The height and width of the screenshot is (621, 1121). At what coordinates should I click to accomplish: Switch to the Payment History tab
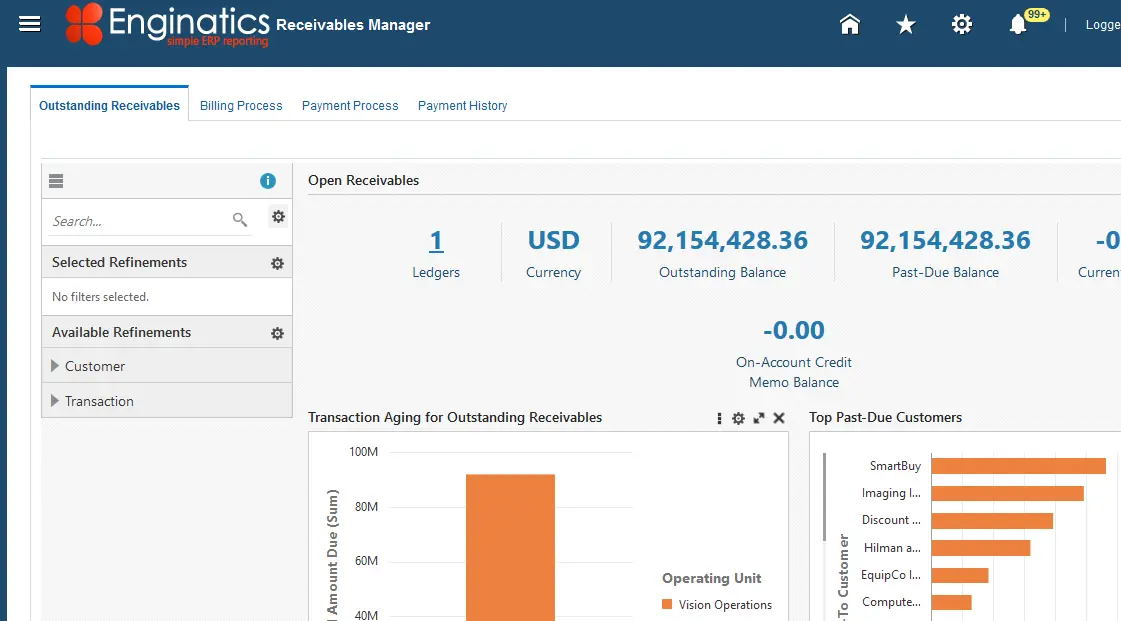[462, 105]
